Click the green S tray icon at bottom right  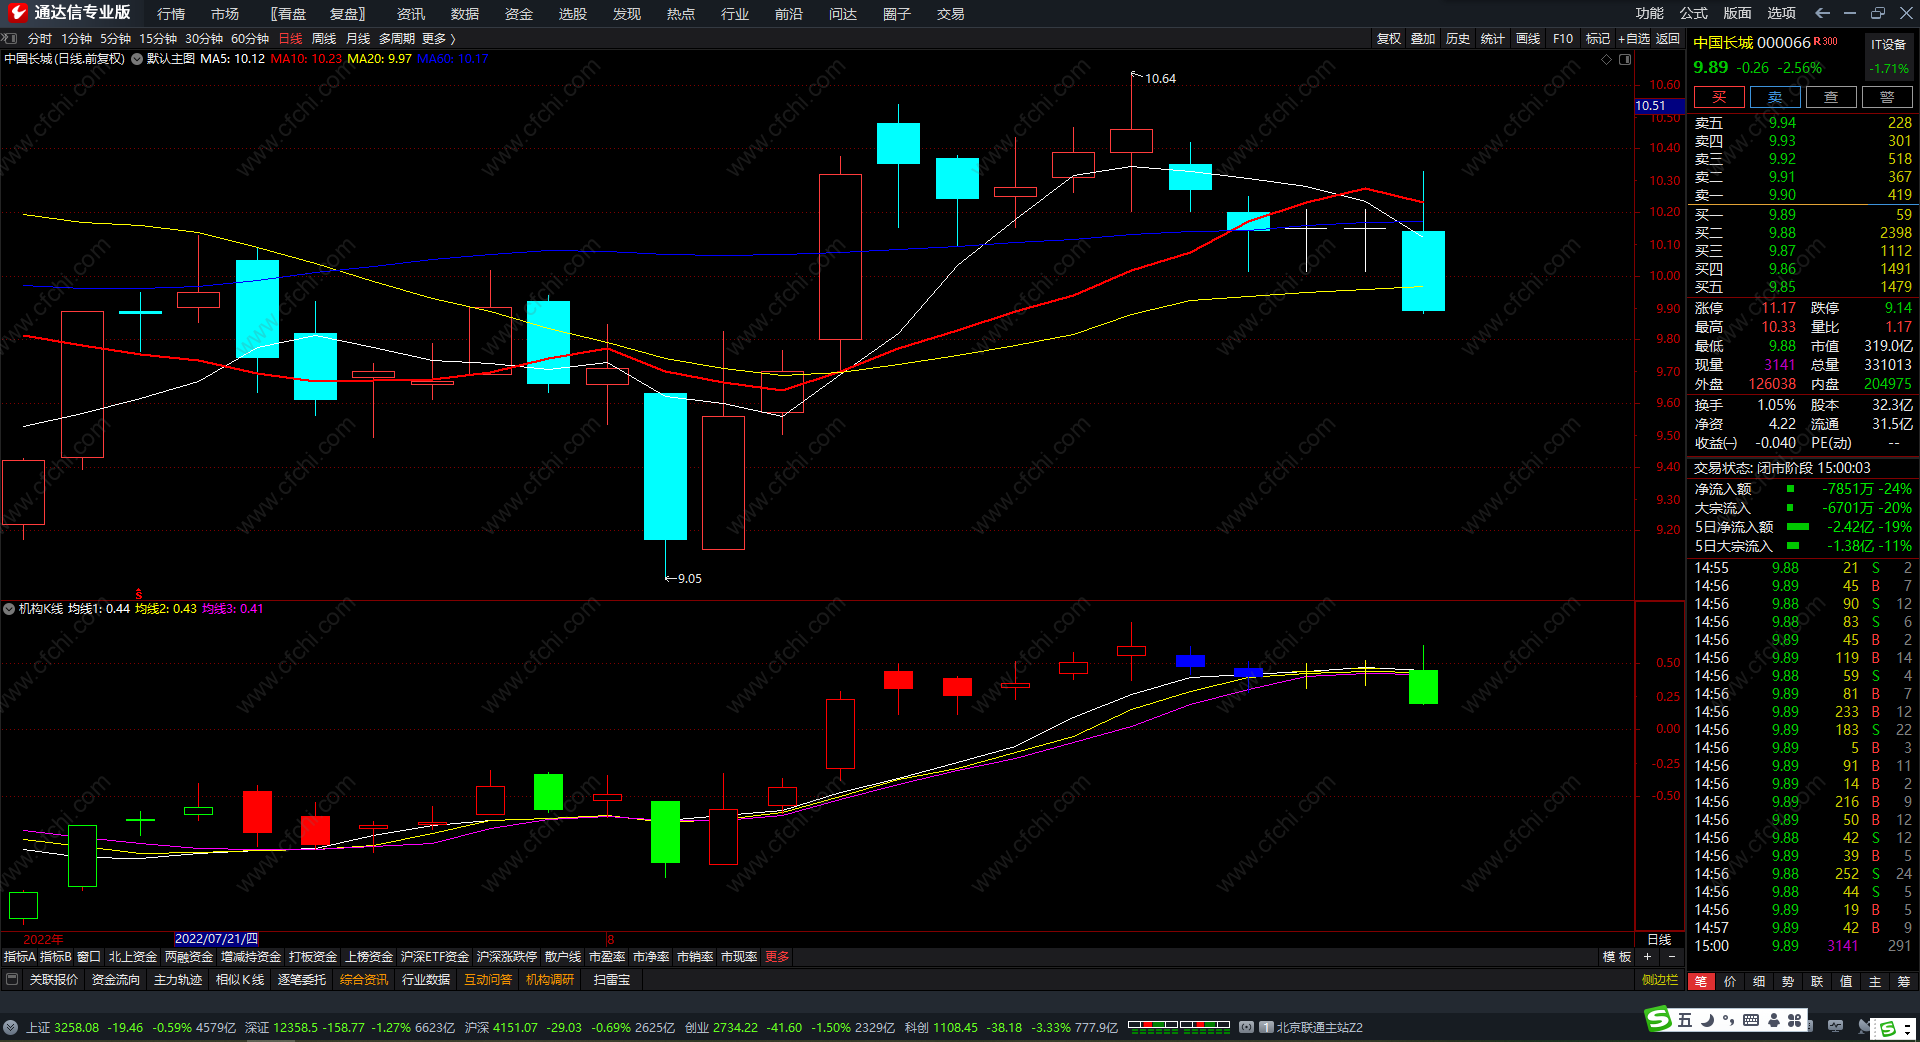tap(1887, 1028)
